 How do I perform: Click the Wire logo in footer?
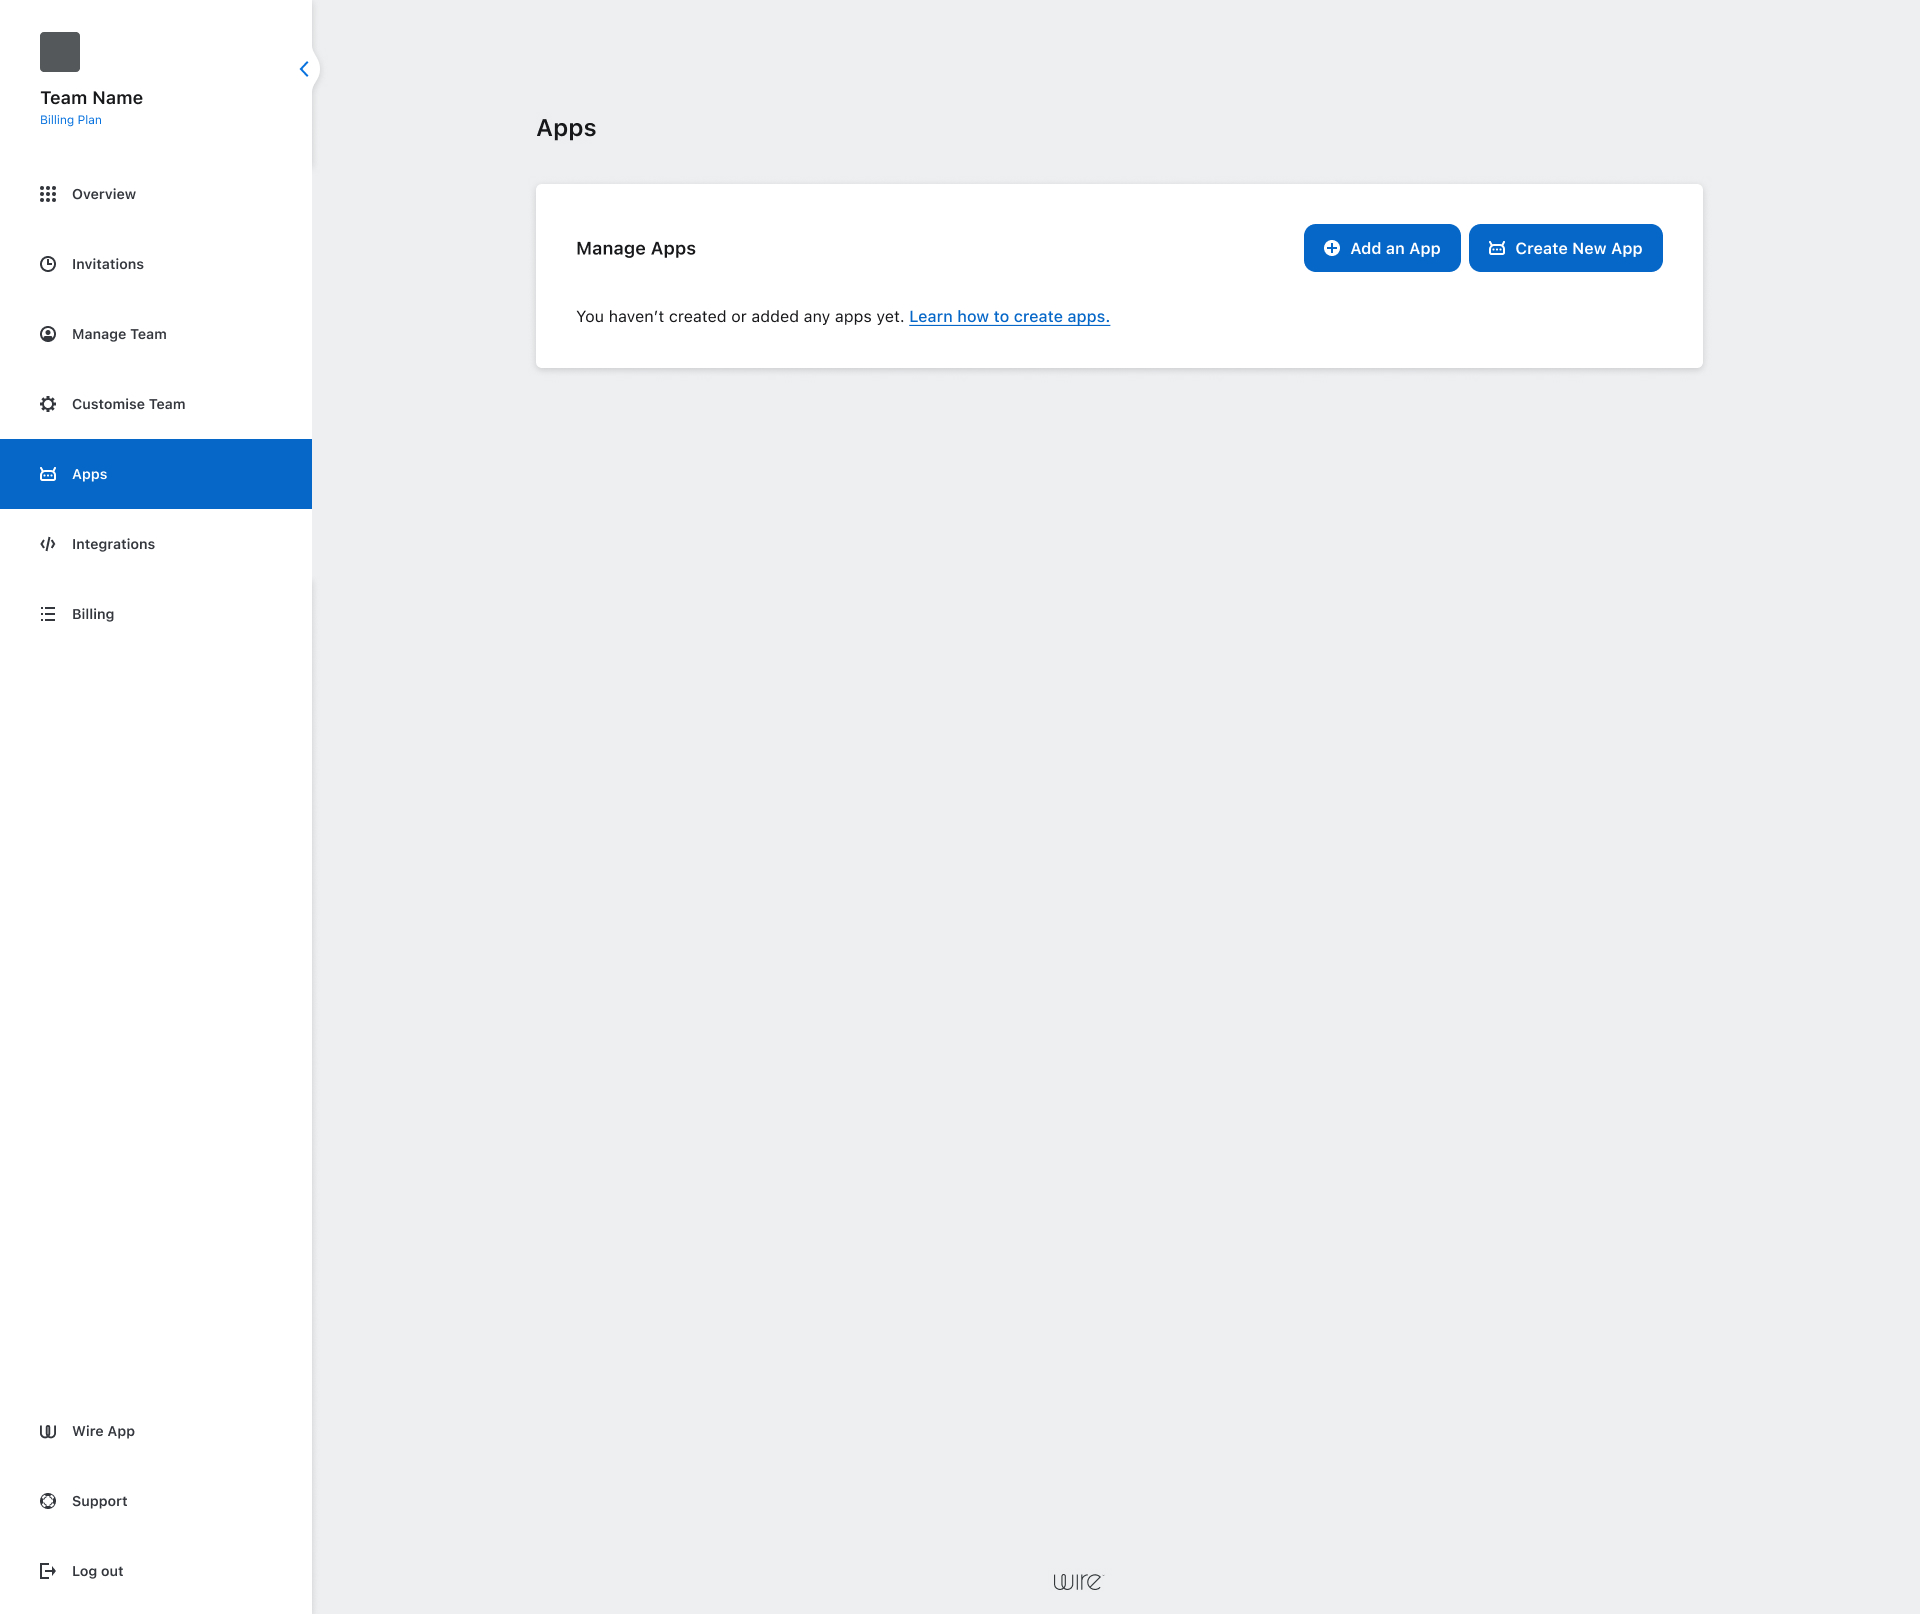1077,1581
